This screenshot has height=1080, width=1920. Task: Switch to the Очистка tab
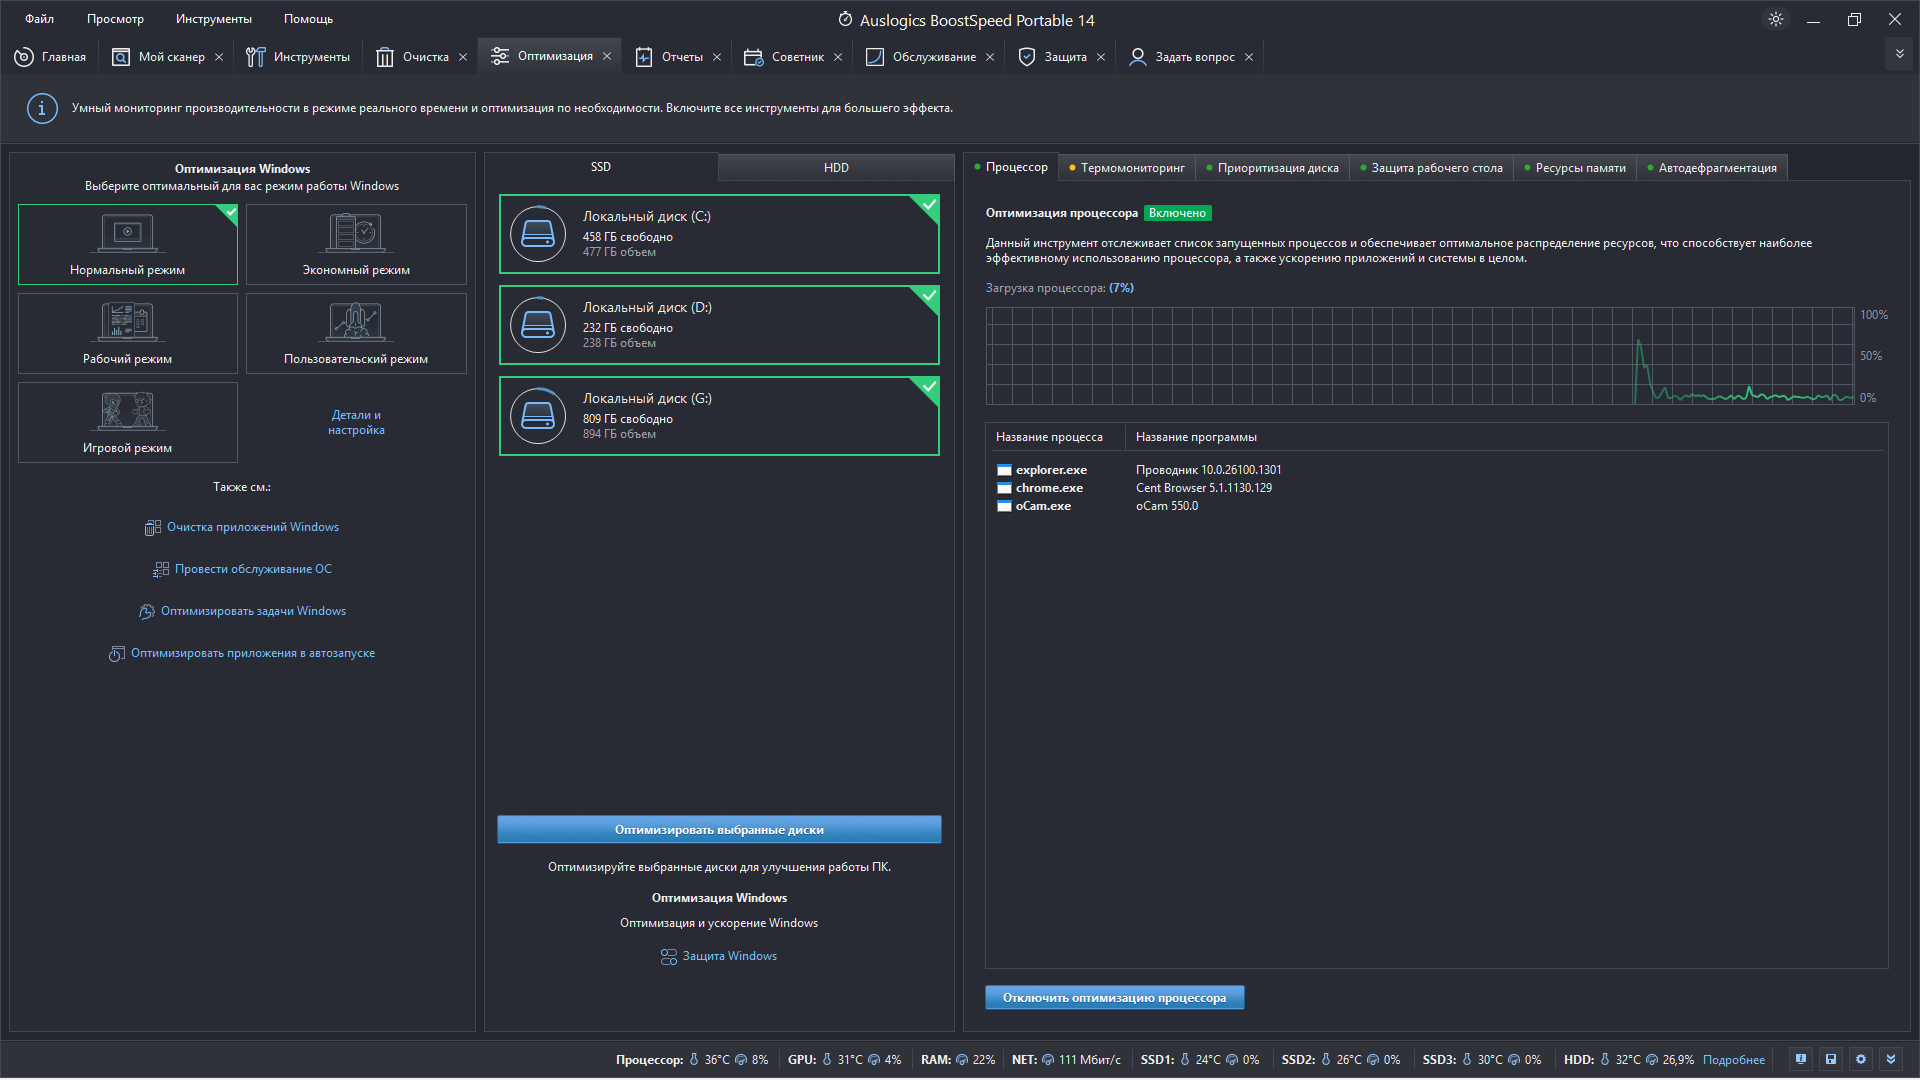pyautogui.click(x=412, y=57)
